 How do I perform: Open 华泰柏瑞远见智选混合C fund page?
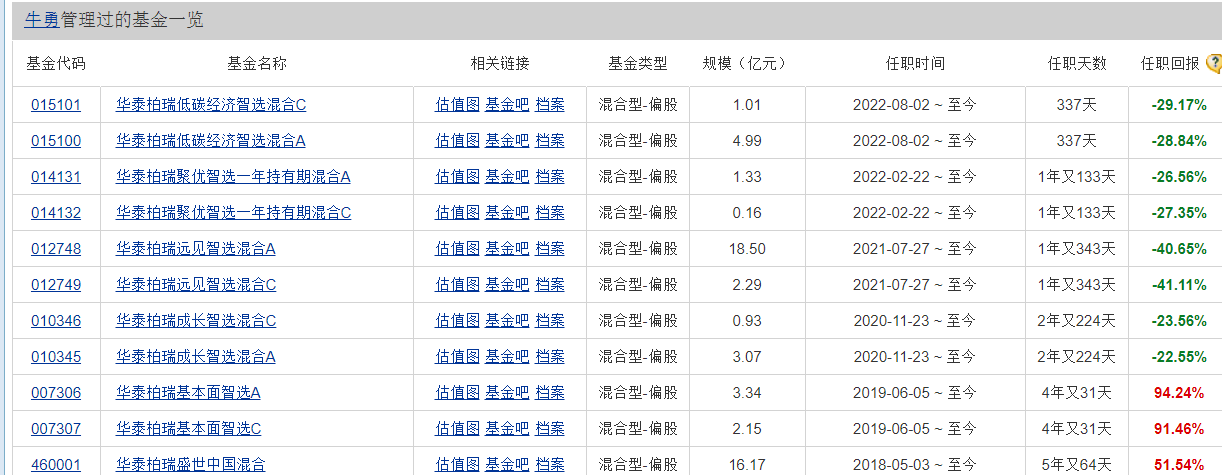click(196, 284)
